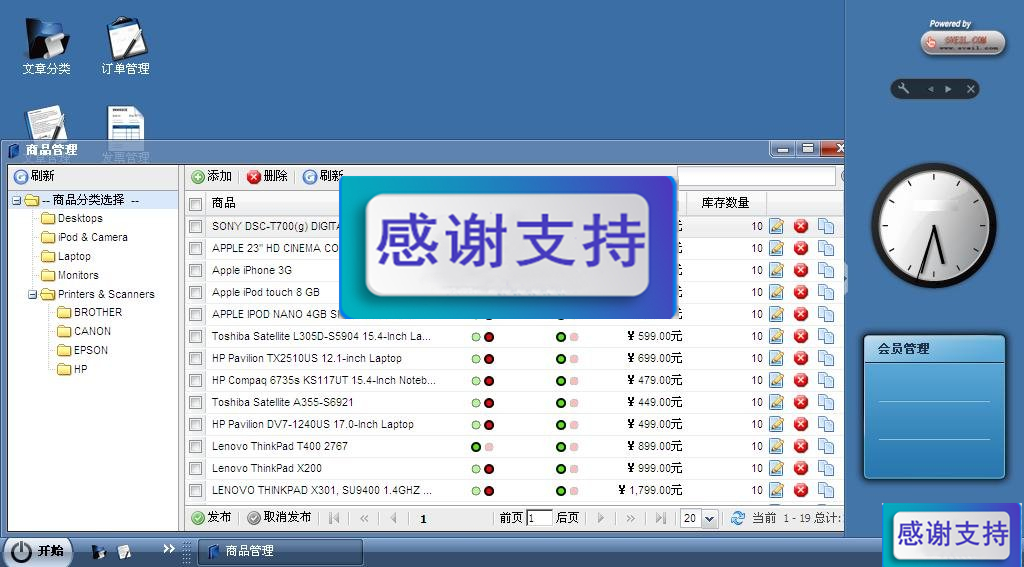Viewport: 1024px width, 567px height.
Task: Select the EPSON subcategory
Action: pyautogui.click(x=91, y=350)
